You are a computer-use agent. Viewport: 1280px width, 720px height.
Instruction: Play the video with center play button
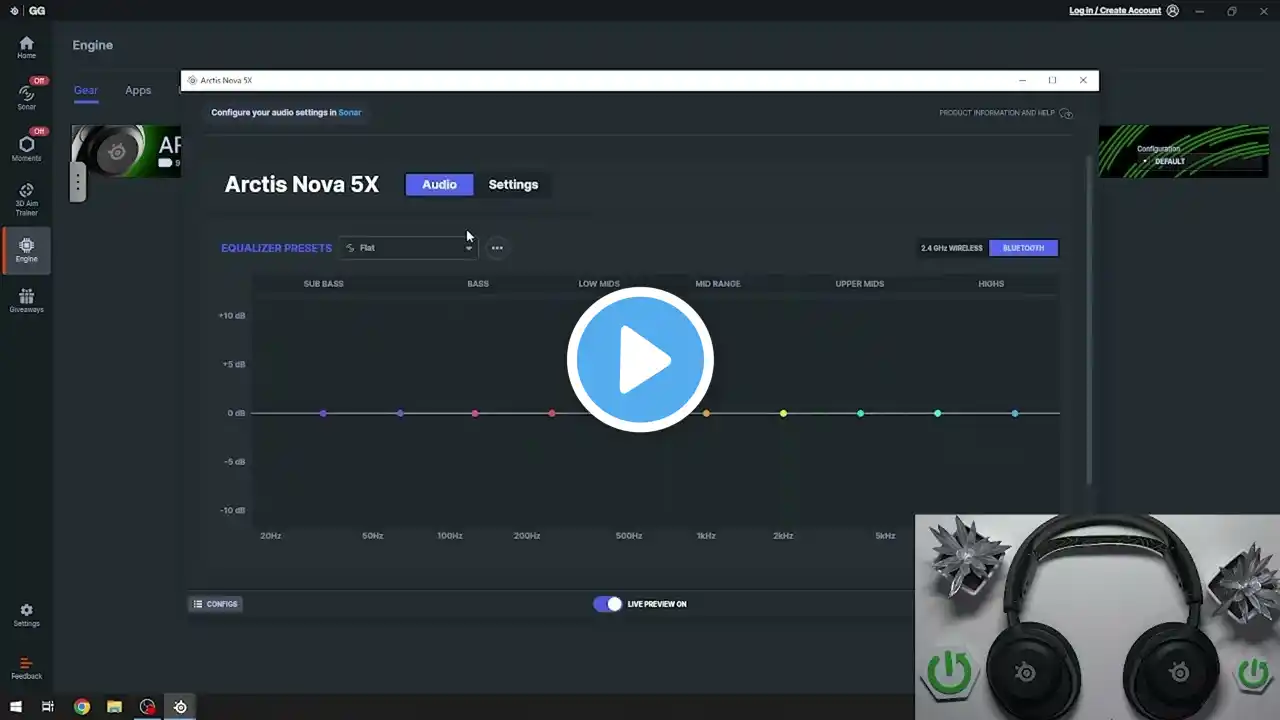tap(640, 359)
